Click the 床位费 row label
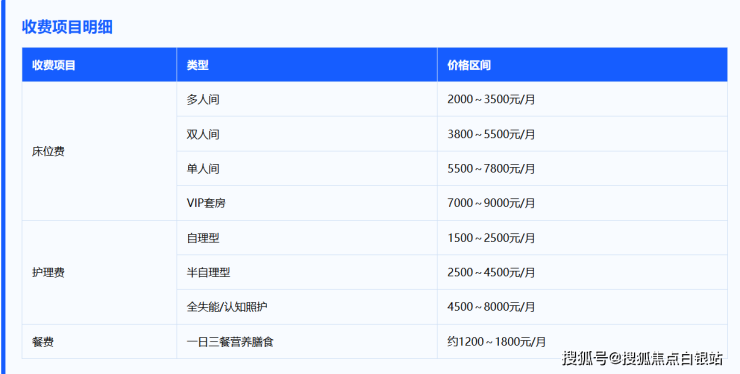The height and width of the screenshot is (374, 740). pos(48,152)
